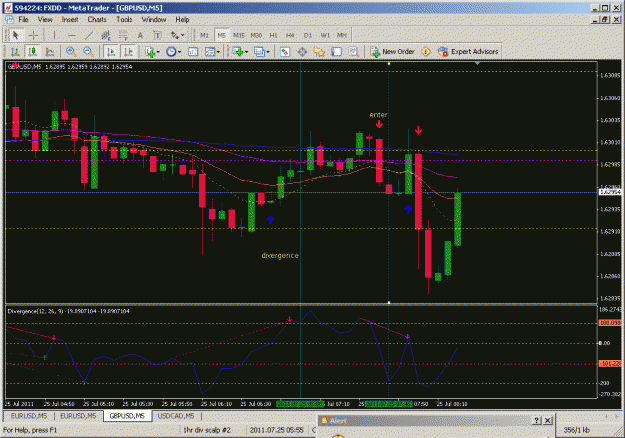This screenshot has height=438, width=625.
Task: Switch to the USDCAD,M5 chart tab
Action: point(176,416)
